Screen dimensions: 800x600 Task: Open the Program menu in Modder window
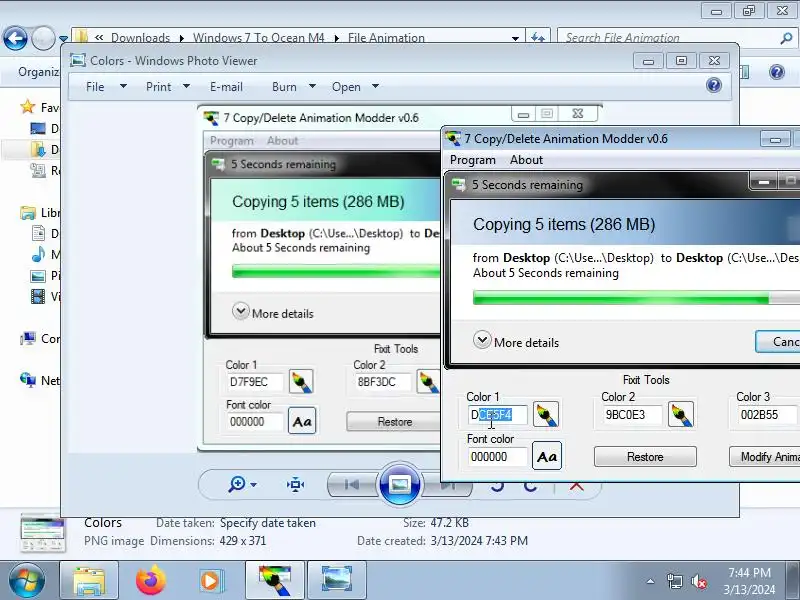tap(472, 160)
